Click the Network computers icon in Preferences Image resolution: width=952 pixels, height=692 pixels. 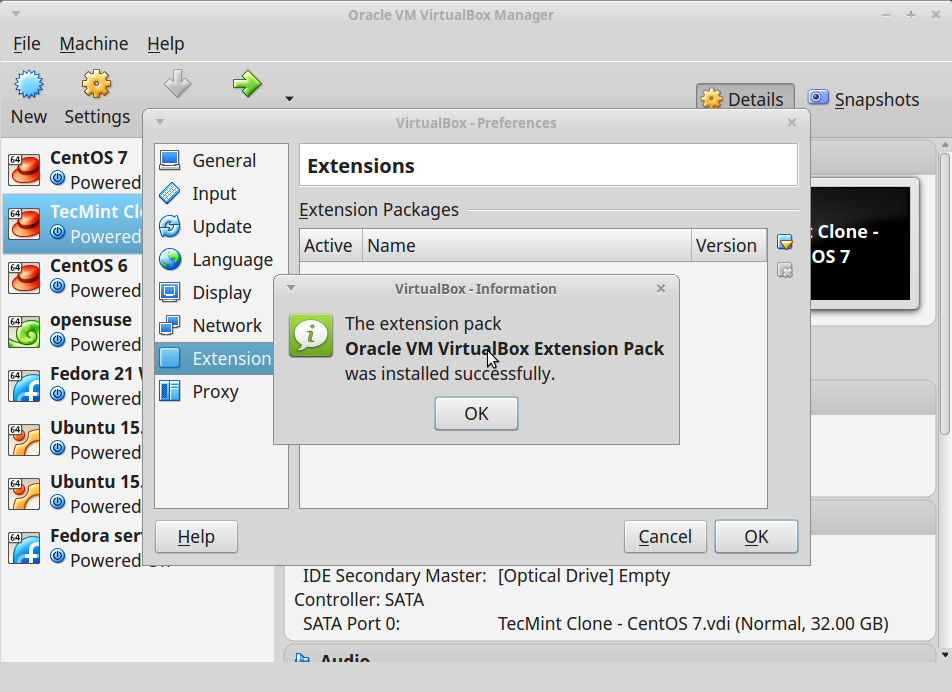[x=170, y=325]
